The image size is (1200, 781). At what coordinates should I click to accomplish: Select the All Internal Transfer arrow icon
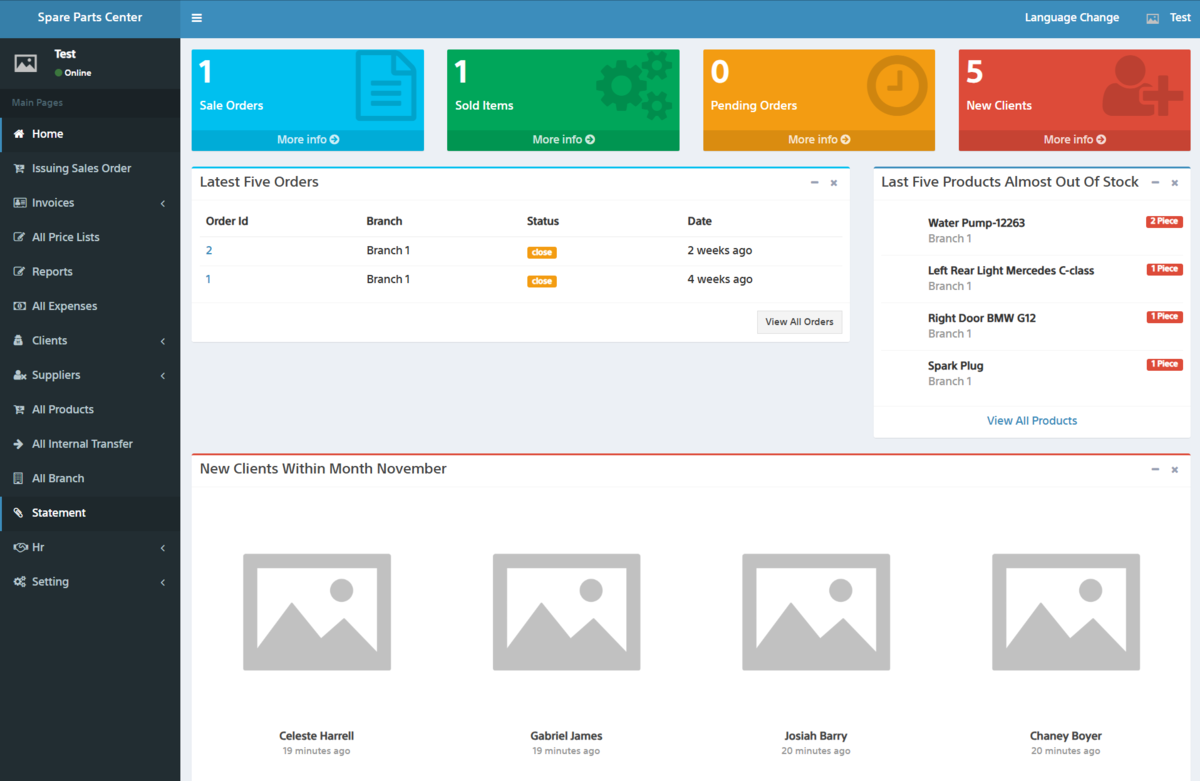pos(18,443)
